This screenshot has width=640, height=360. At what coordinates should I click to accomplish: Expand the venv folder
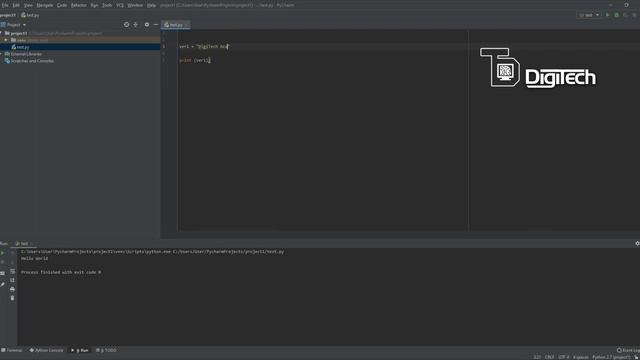coord(6,40)
